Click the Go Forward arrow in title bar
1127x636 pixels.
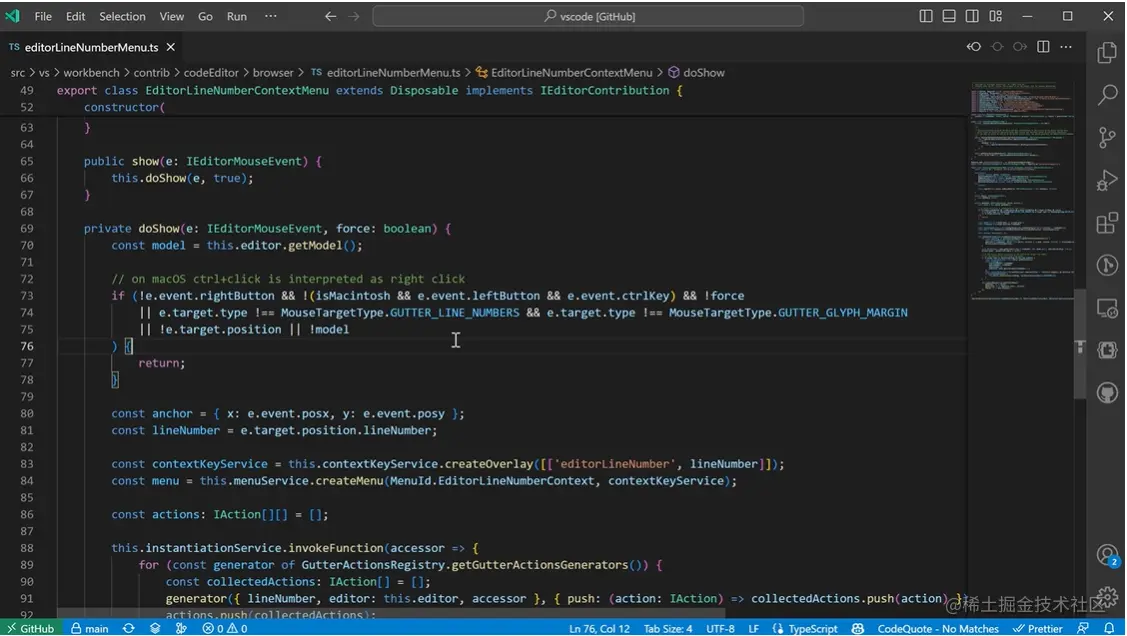pos(354,16)
